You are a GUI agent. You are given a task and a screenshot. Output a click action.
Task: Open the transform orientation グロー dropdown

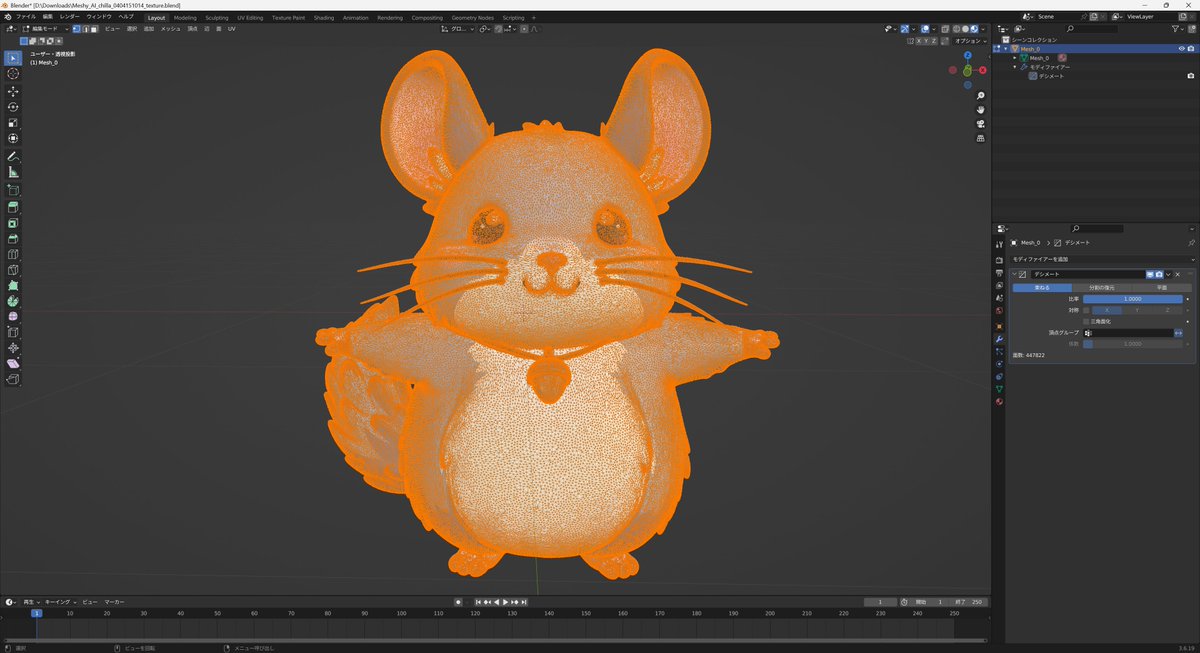coord(458,29)
